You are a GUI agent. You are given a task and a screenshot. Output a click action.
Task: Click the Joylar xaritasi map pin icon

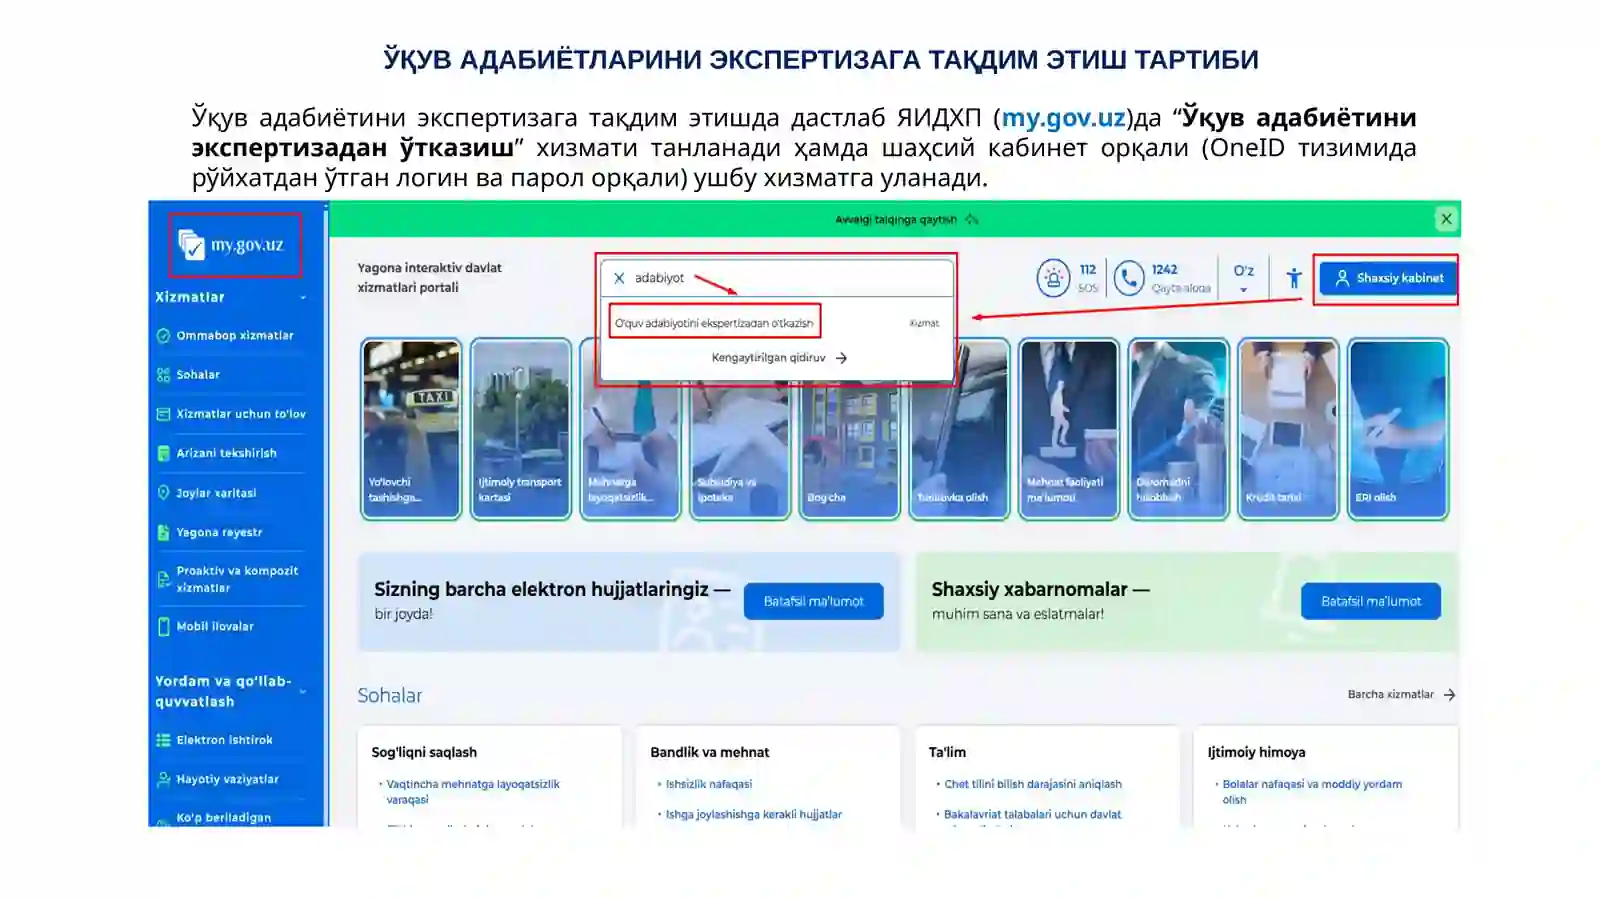(163, 493)
